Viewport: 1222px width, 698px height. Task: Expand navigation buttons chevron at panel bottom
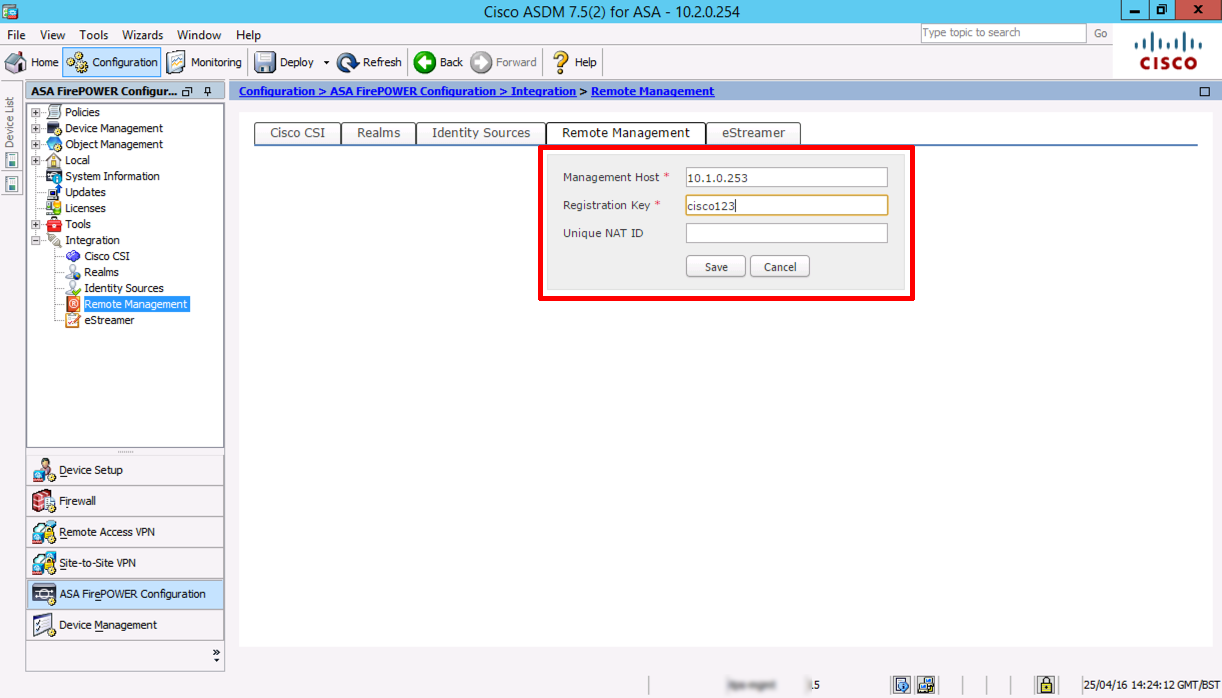coord(217,655)
